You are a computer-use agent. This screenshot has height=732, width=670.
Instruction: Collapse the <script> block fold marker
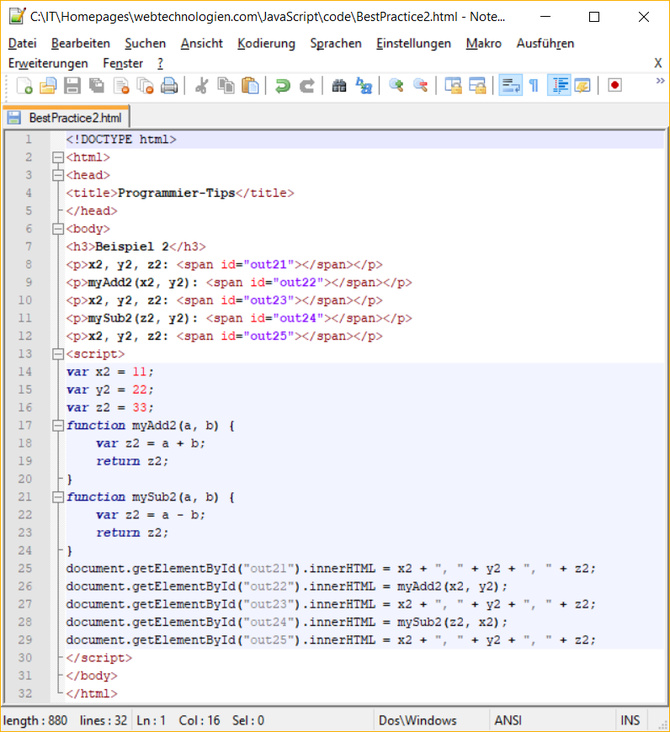[57, 354]
